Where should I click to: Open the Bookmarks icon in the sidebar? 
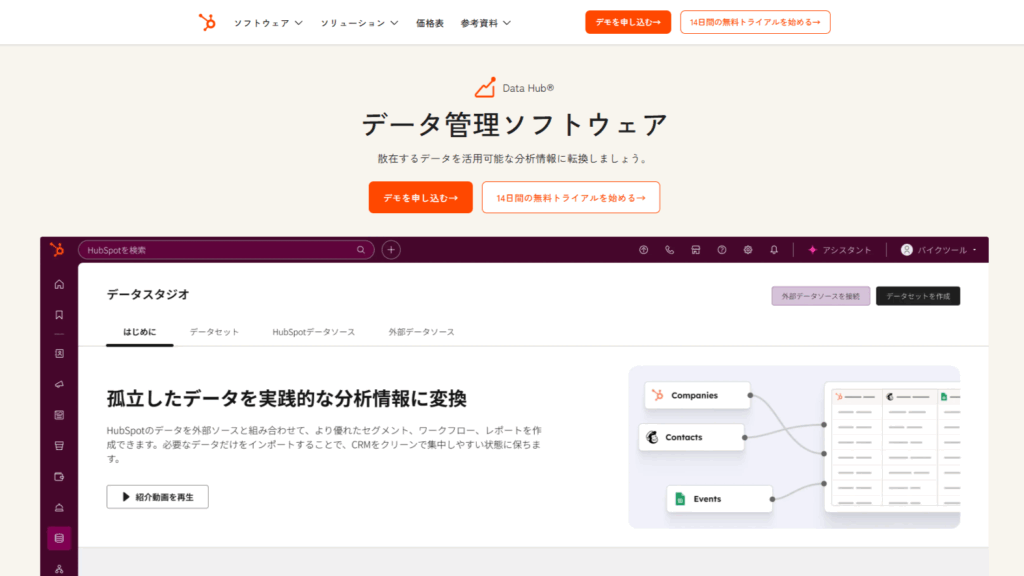pyautogui.click(x=59, y=314)
